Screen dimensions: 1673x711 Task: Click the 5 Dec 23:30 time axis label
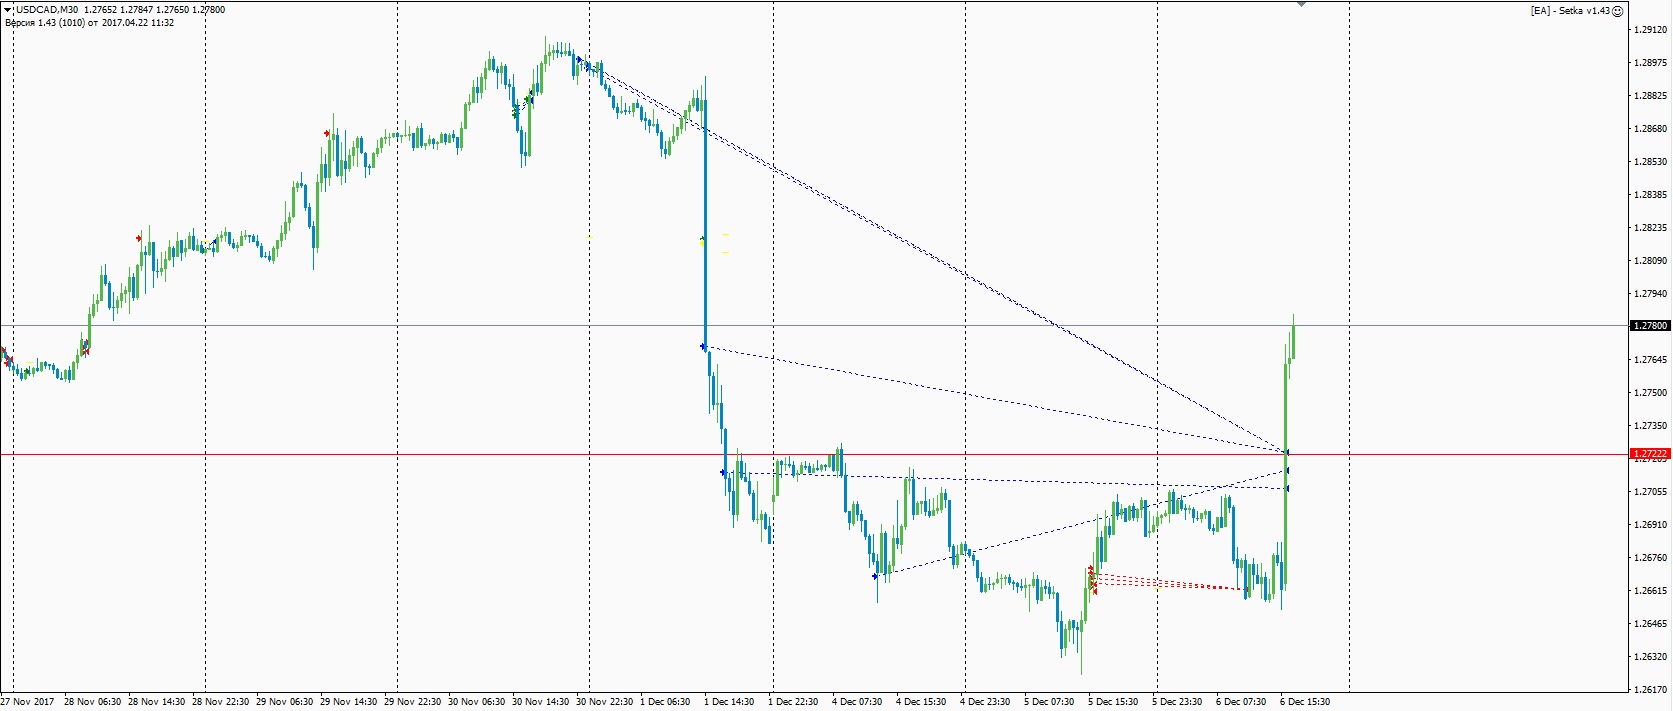(x=1178, y=702)
